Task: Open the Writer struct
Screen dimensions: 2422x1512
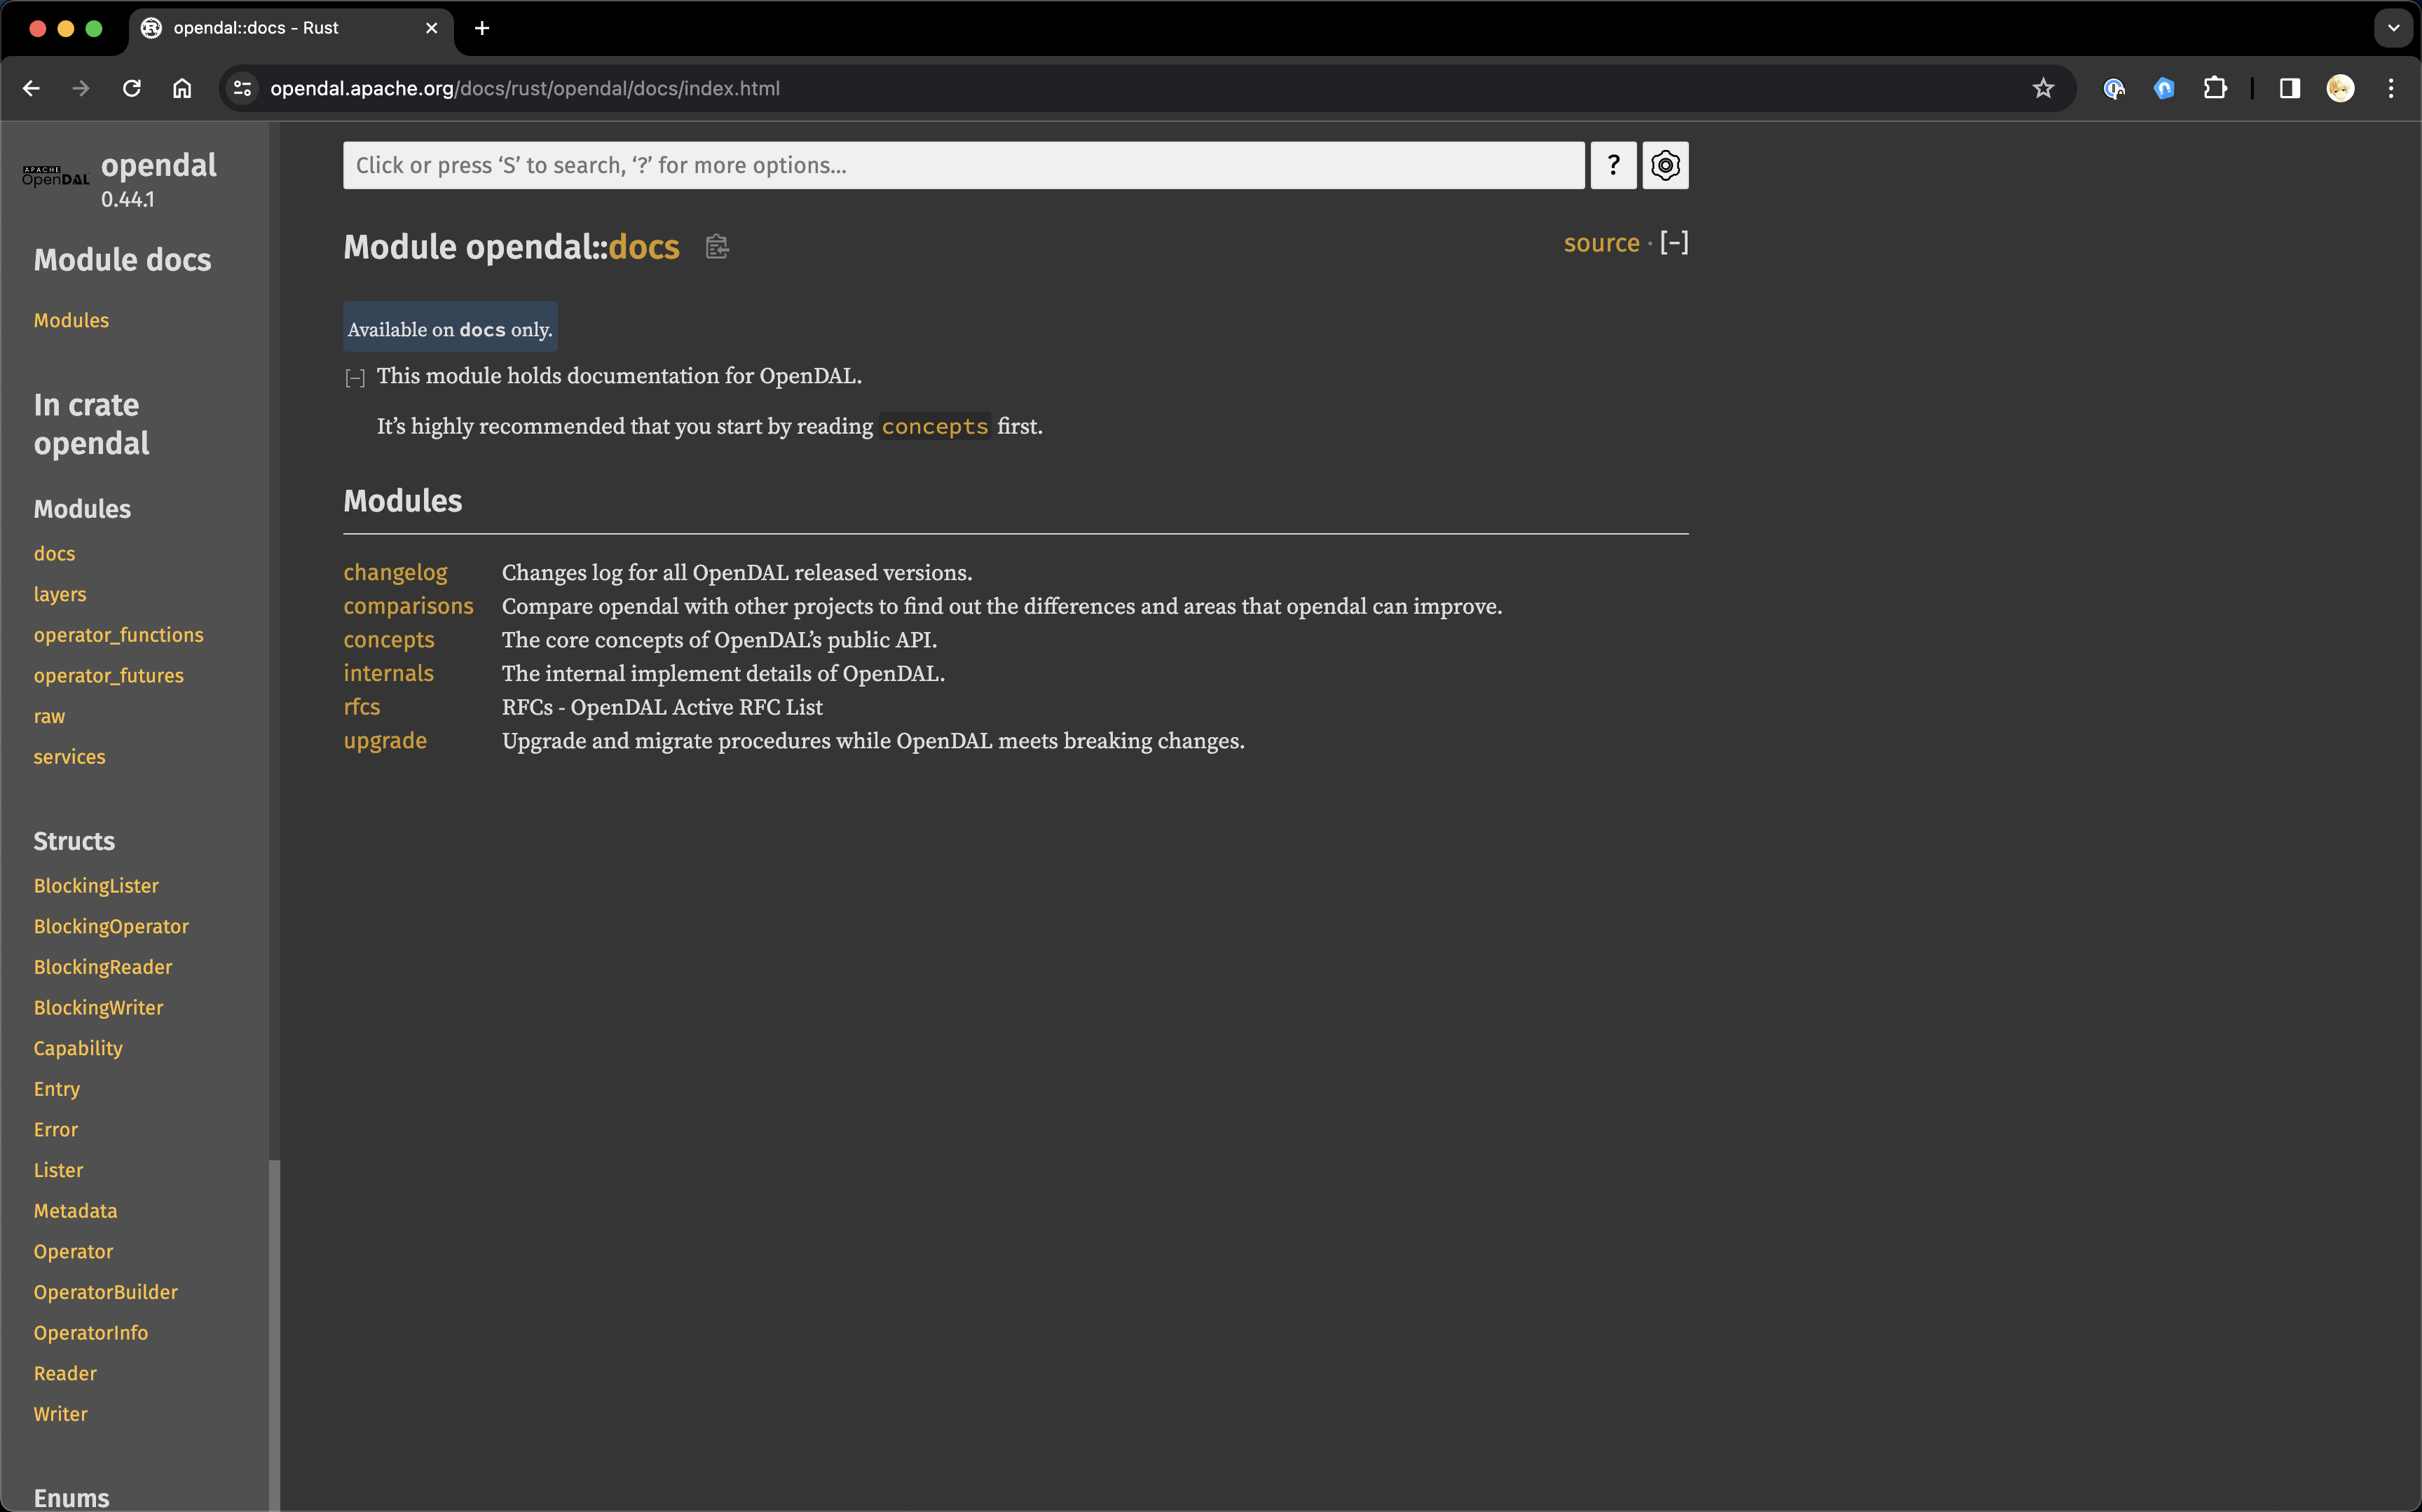Action: point(60,1414)
